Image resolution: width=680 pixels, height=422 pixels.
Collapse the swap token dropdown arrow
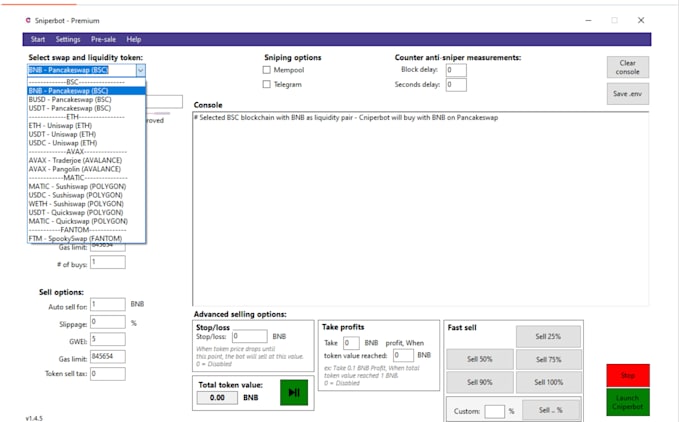(x=141, y=70)
